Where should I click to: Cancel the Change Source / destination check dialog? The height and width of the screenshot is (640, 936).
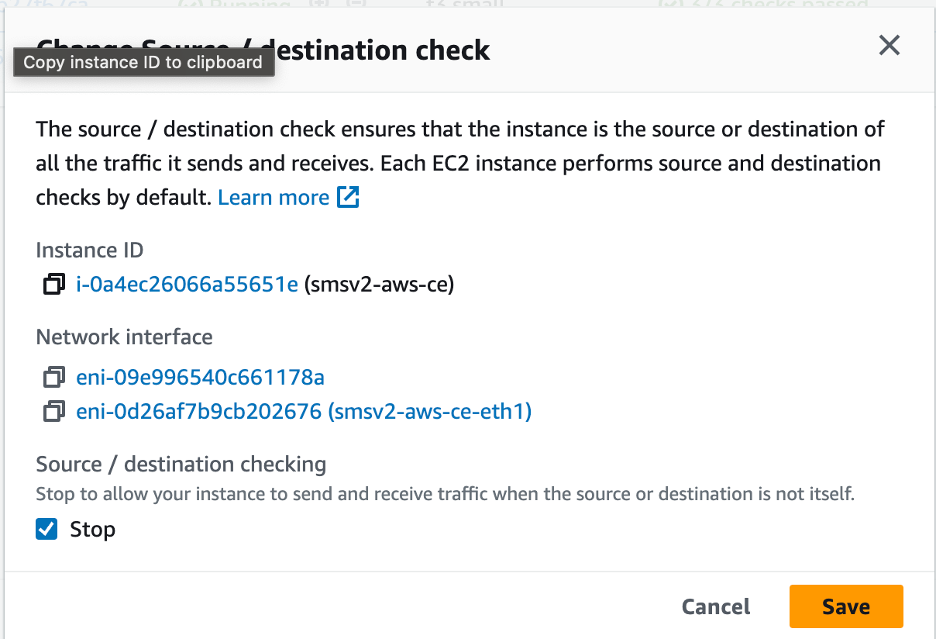click(716, 606)
